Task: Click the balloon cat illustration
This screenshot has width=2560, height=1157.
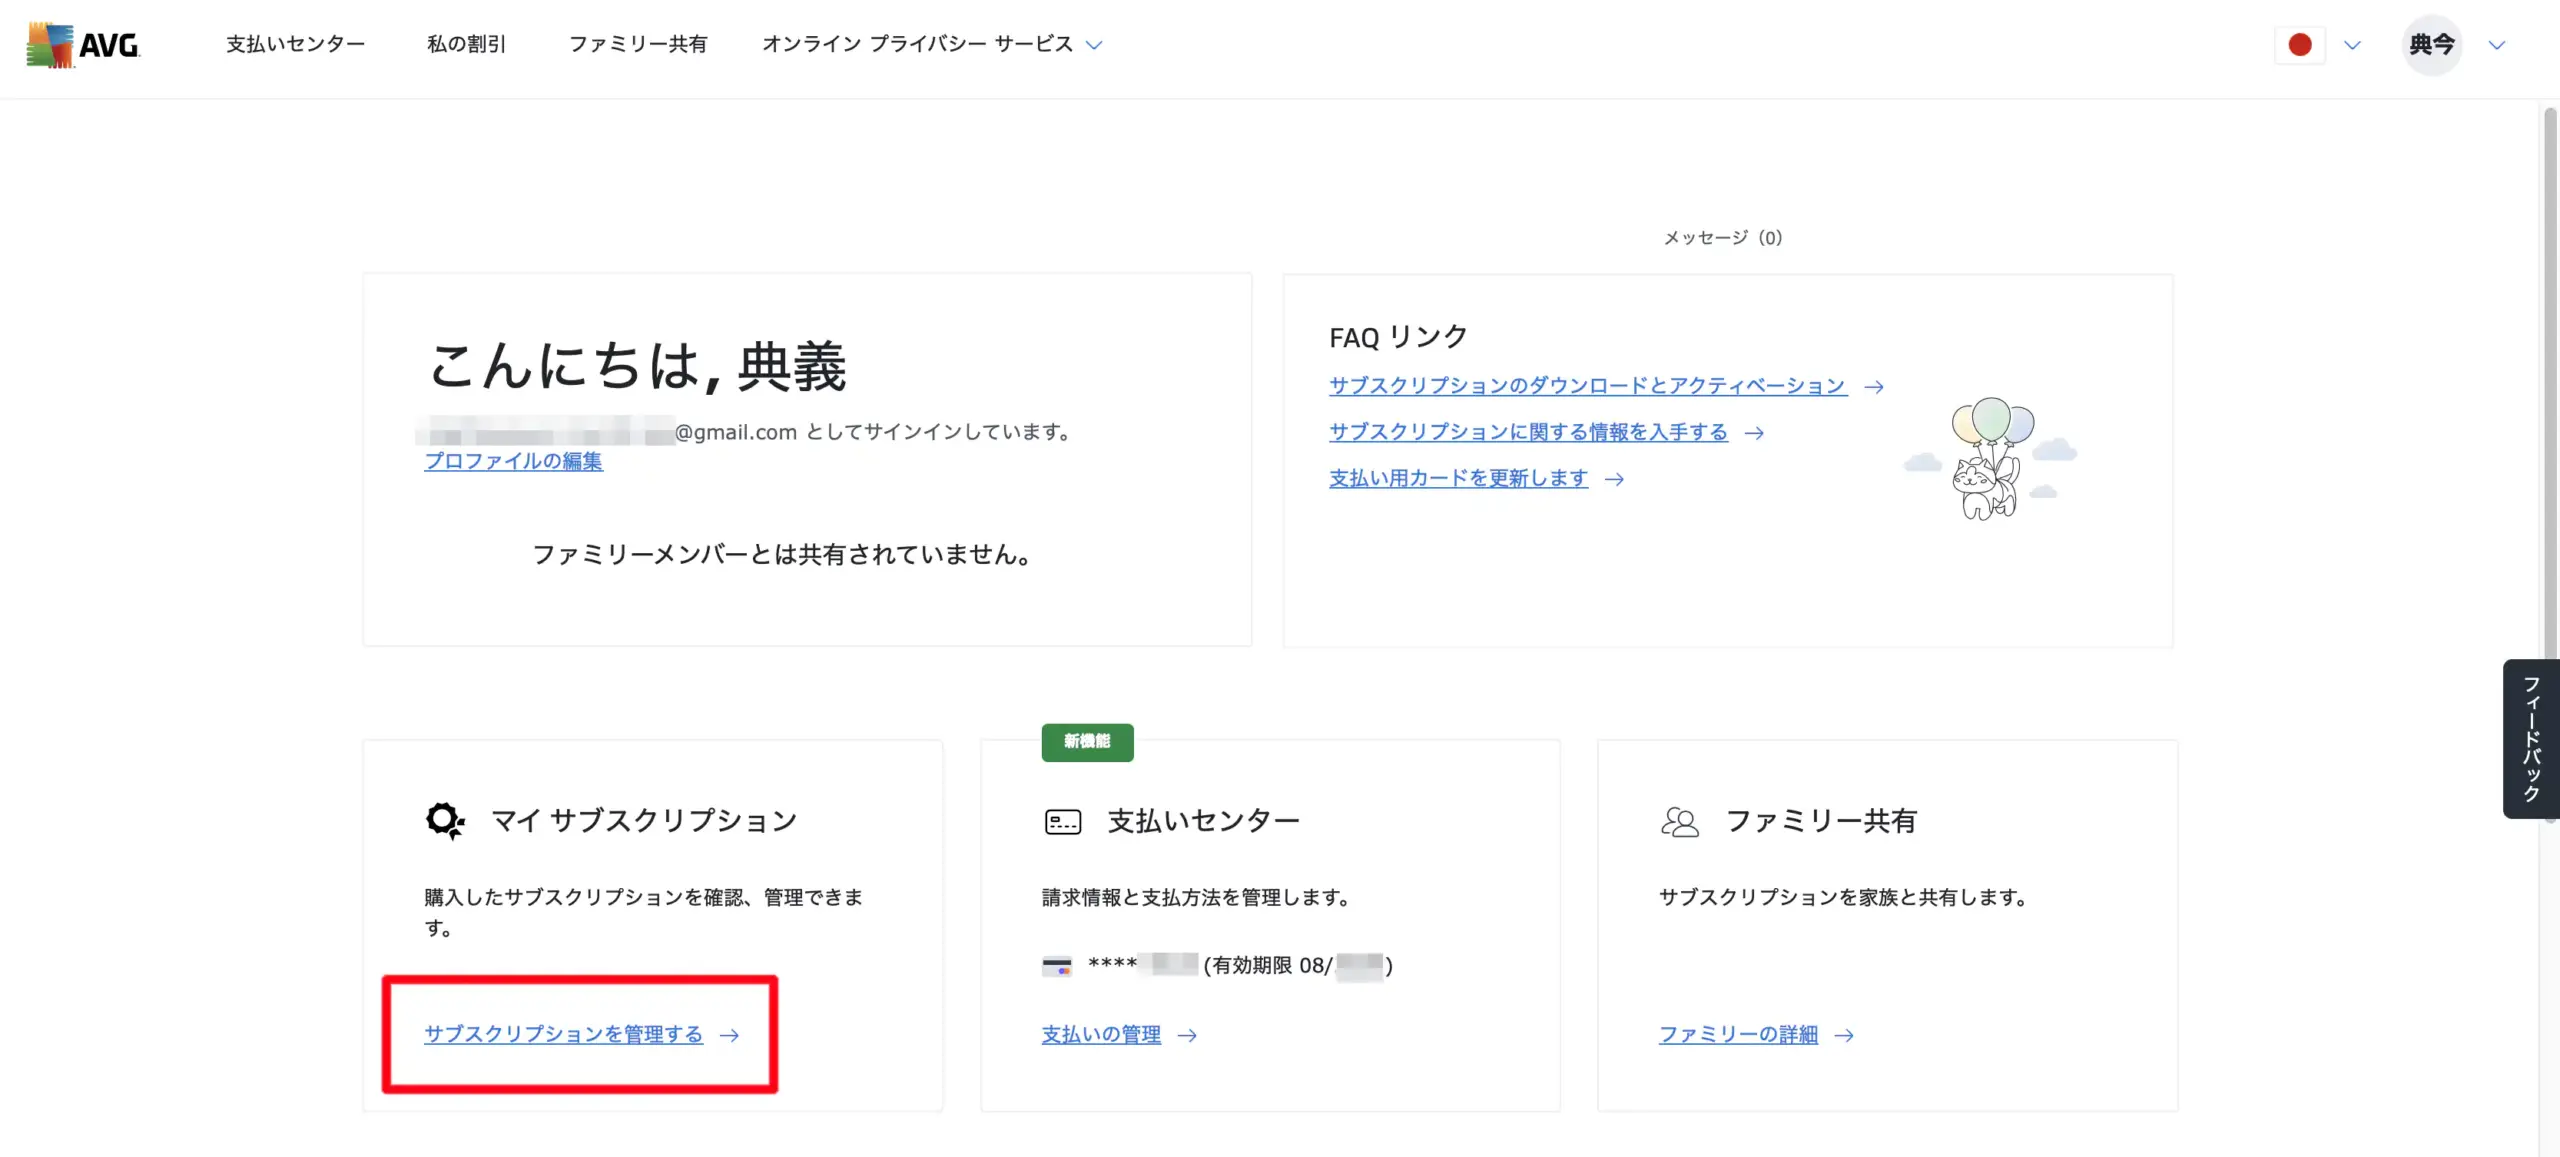Action: click(1989, 460)
